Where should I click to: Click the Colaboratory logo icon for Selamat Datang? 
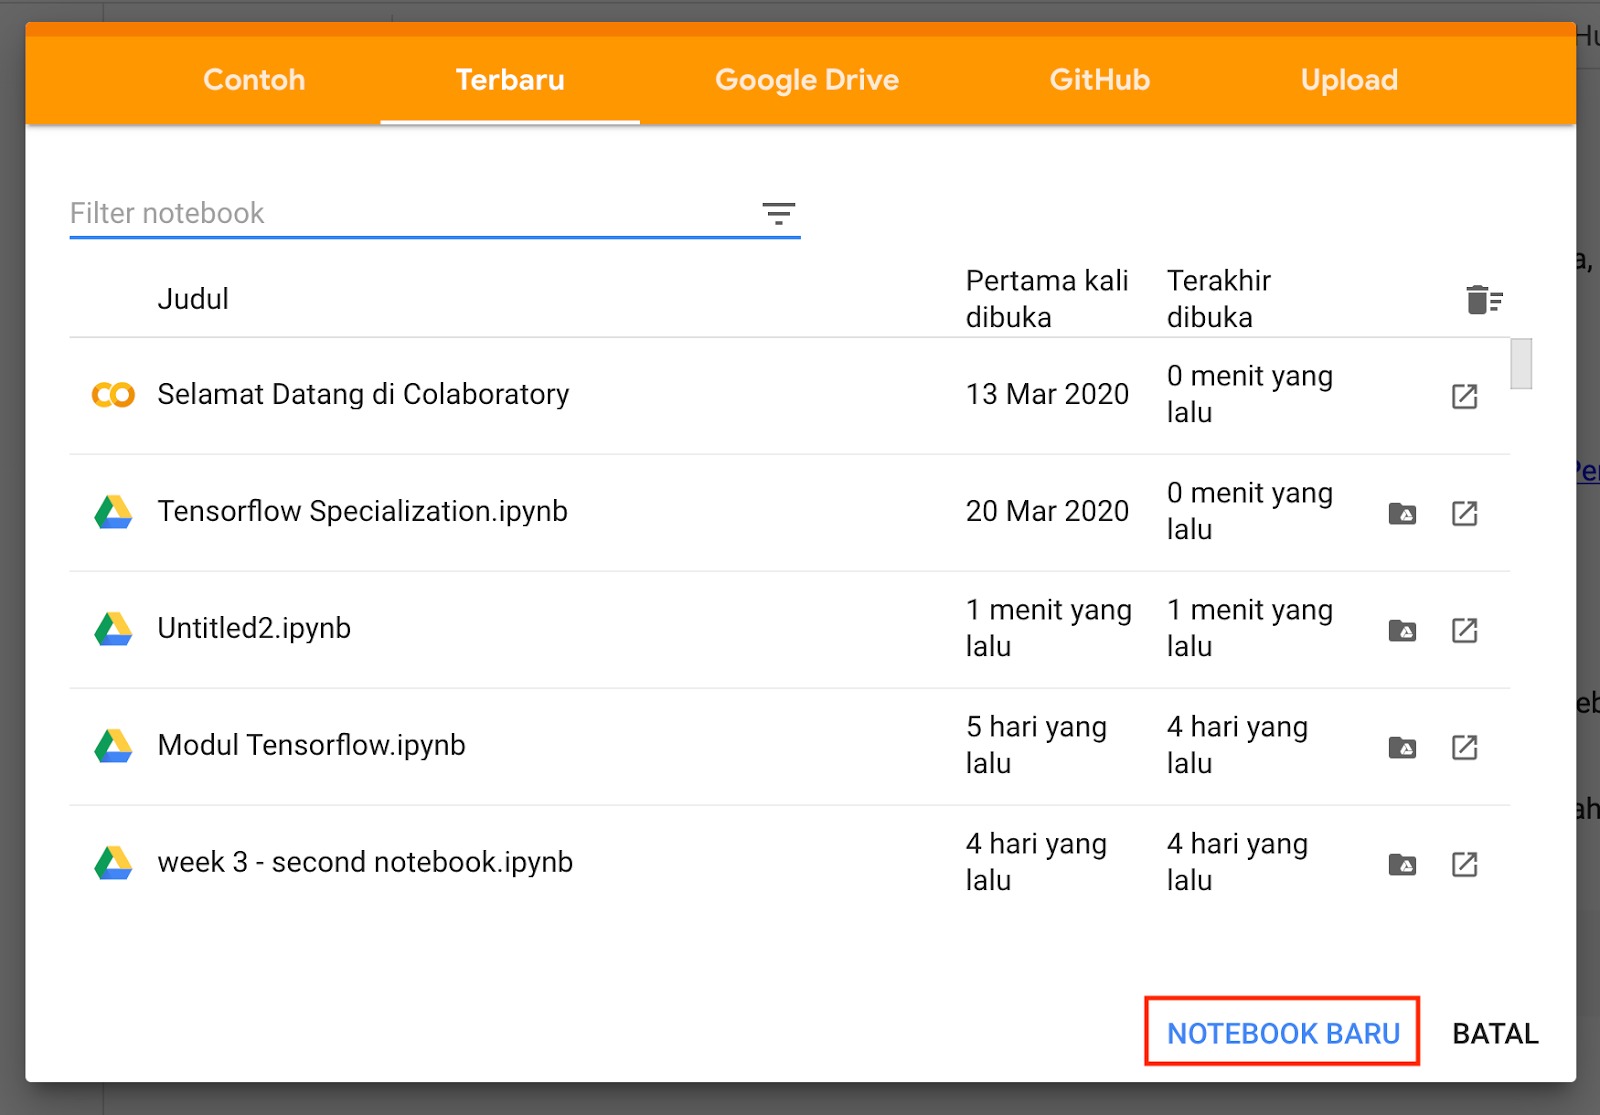tap(113, 395)
